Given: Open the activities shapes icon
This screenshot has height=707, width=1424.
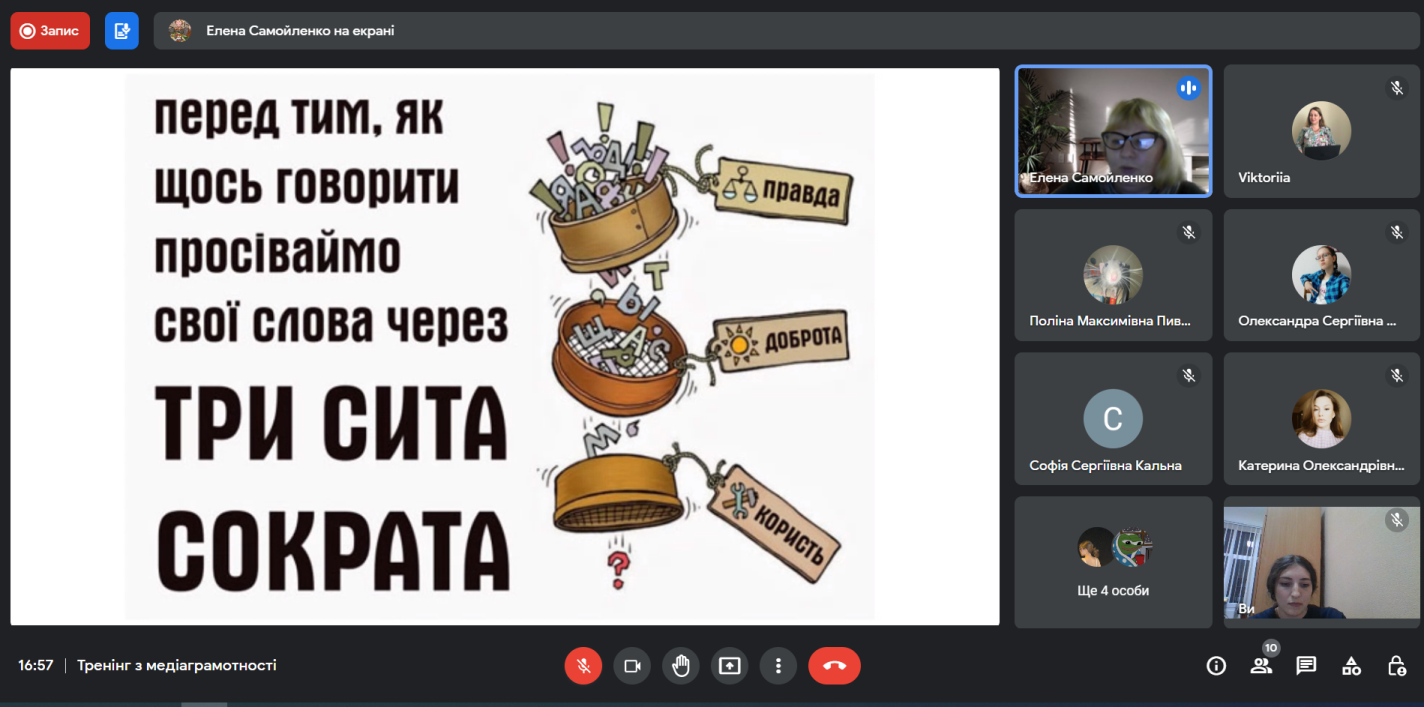Looking at the screenshot, I should click(x=1351, y=666).
